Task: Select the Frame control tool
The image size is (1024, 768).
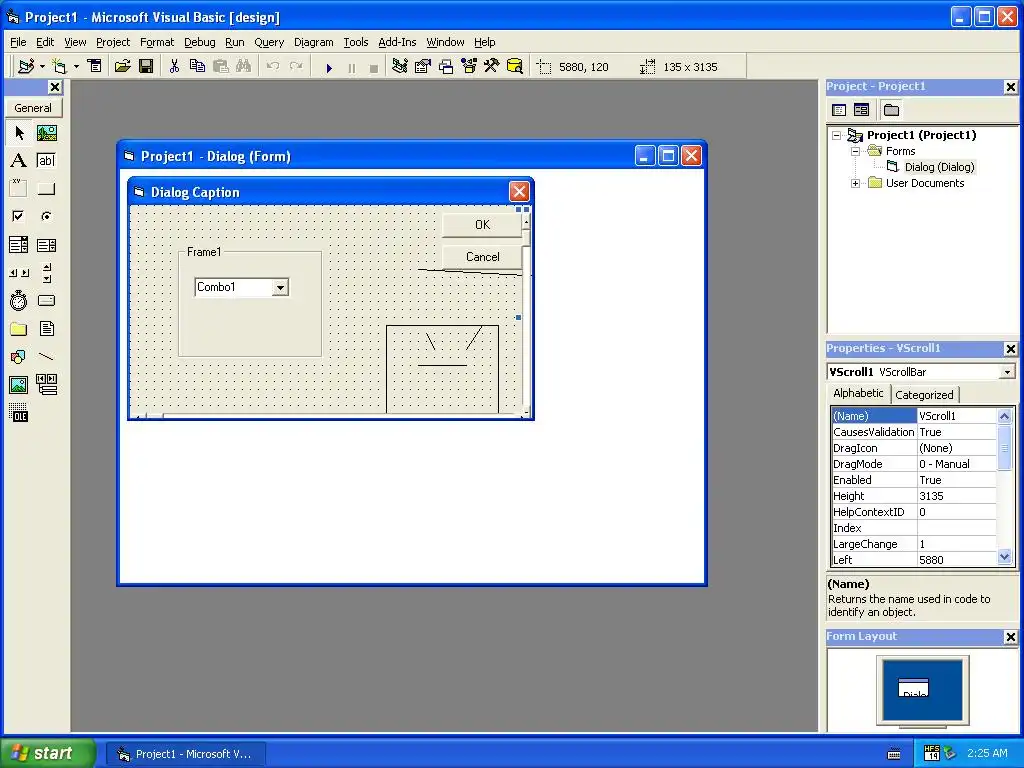Action: pyautogui.click(x=19, y=189)
